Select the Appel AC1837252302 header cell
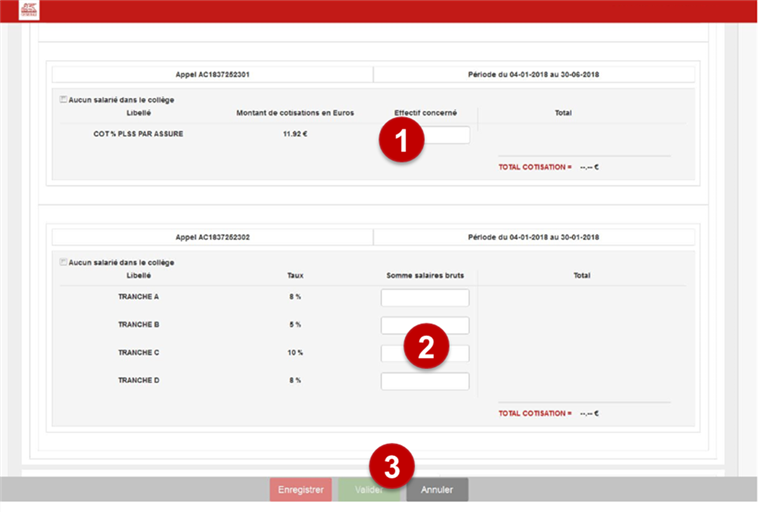 [x=212, y=237]
